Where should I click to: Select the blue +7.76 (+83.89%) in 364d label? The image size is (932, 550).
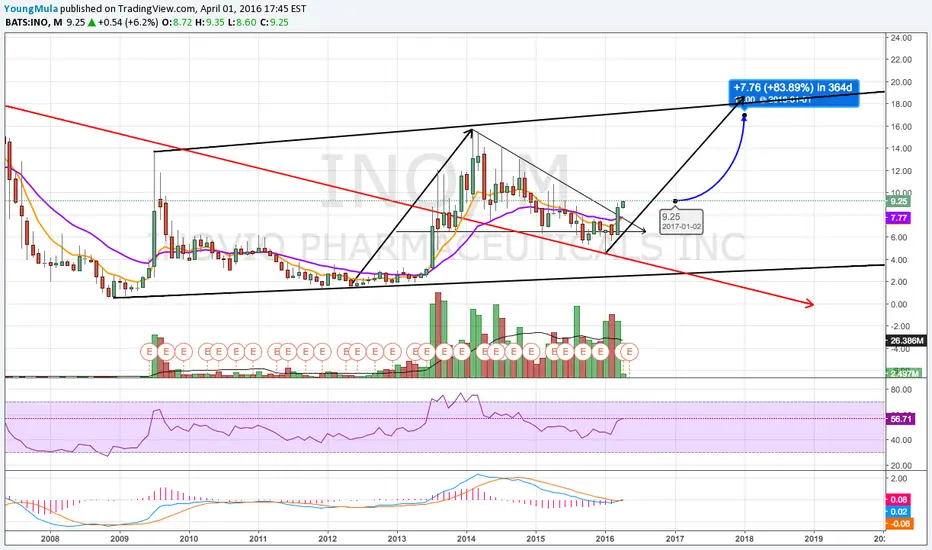point(794,93)
